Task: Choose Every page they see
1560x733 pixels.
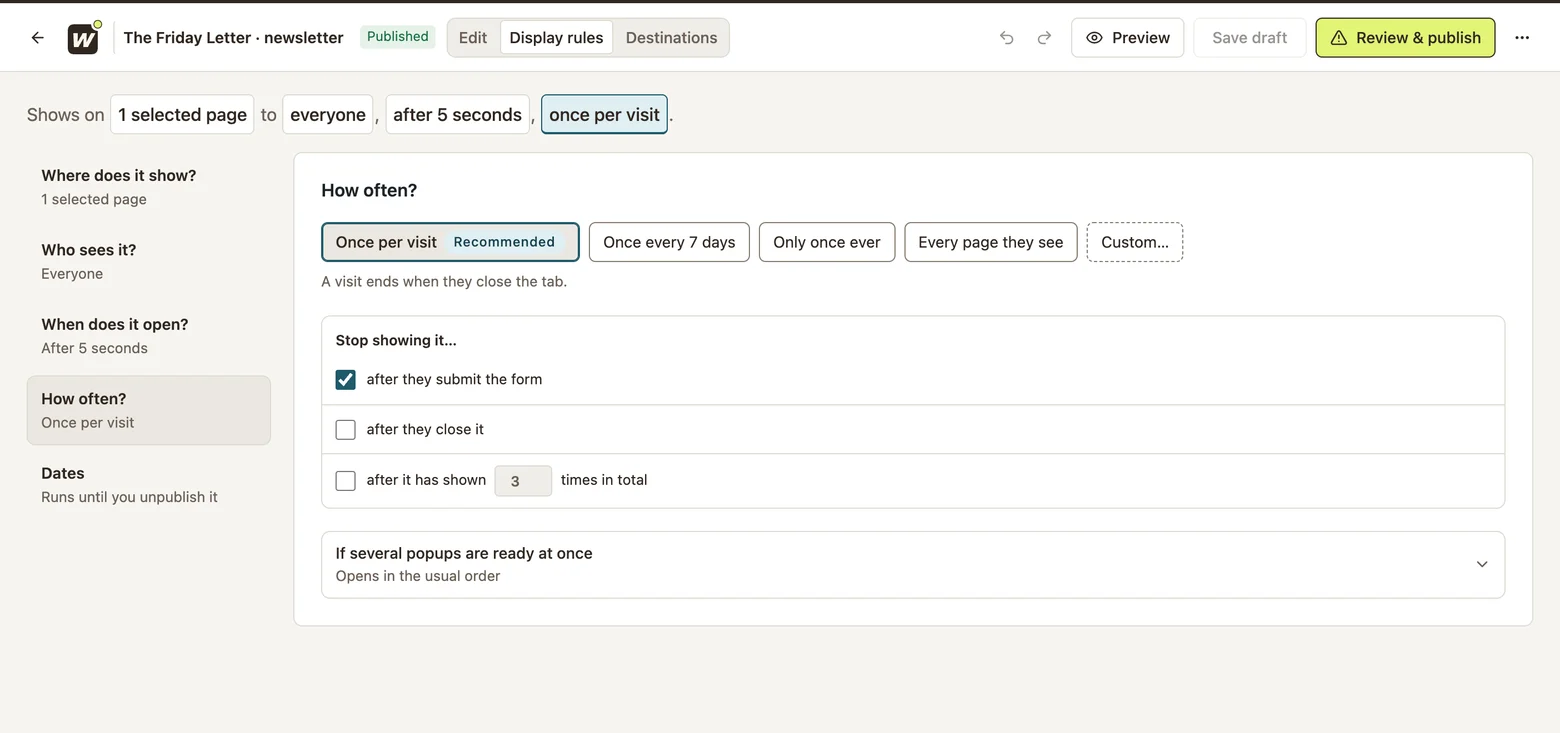Action: [991, 242]
